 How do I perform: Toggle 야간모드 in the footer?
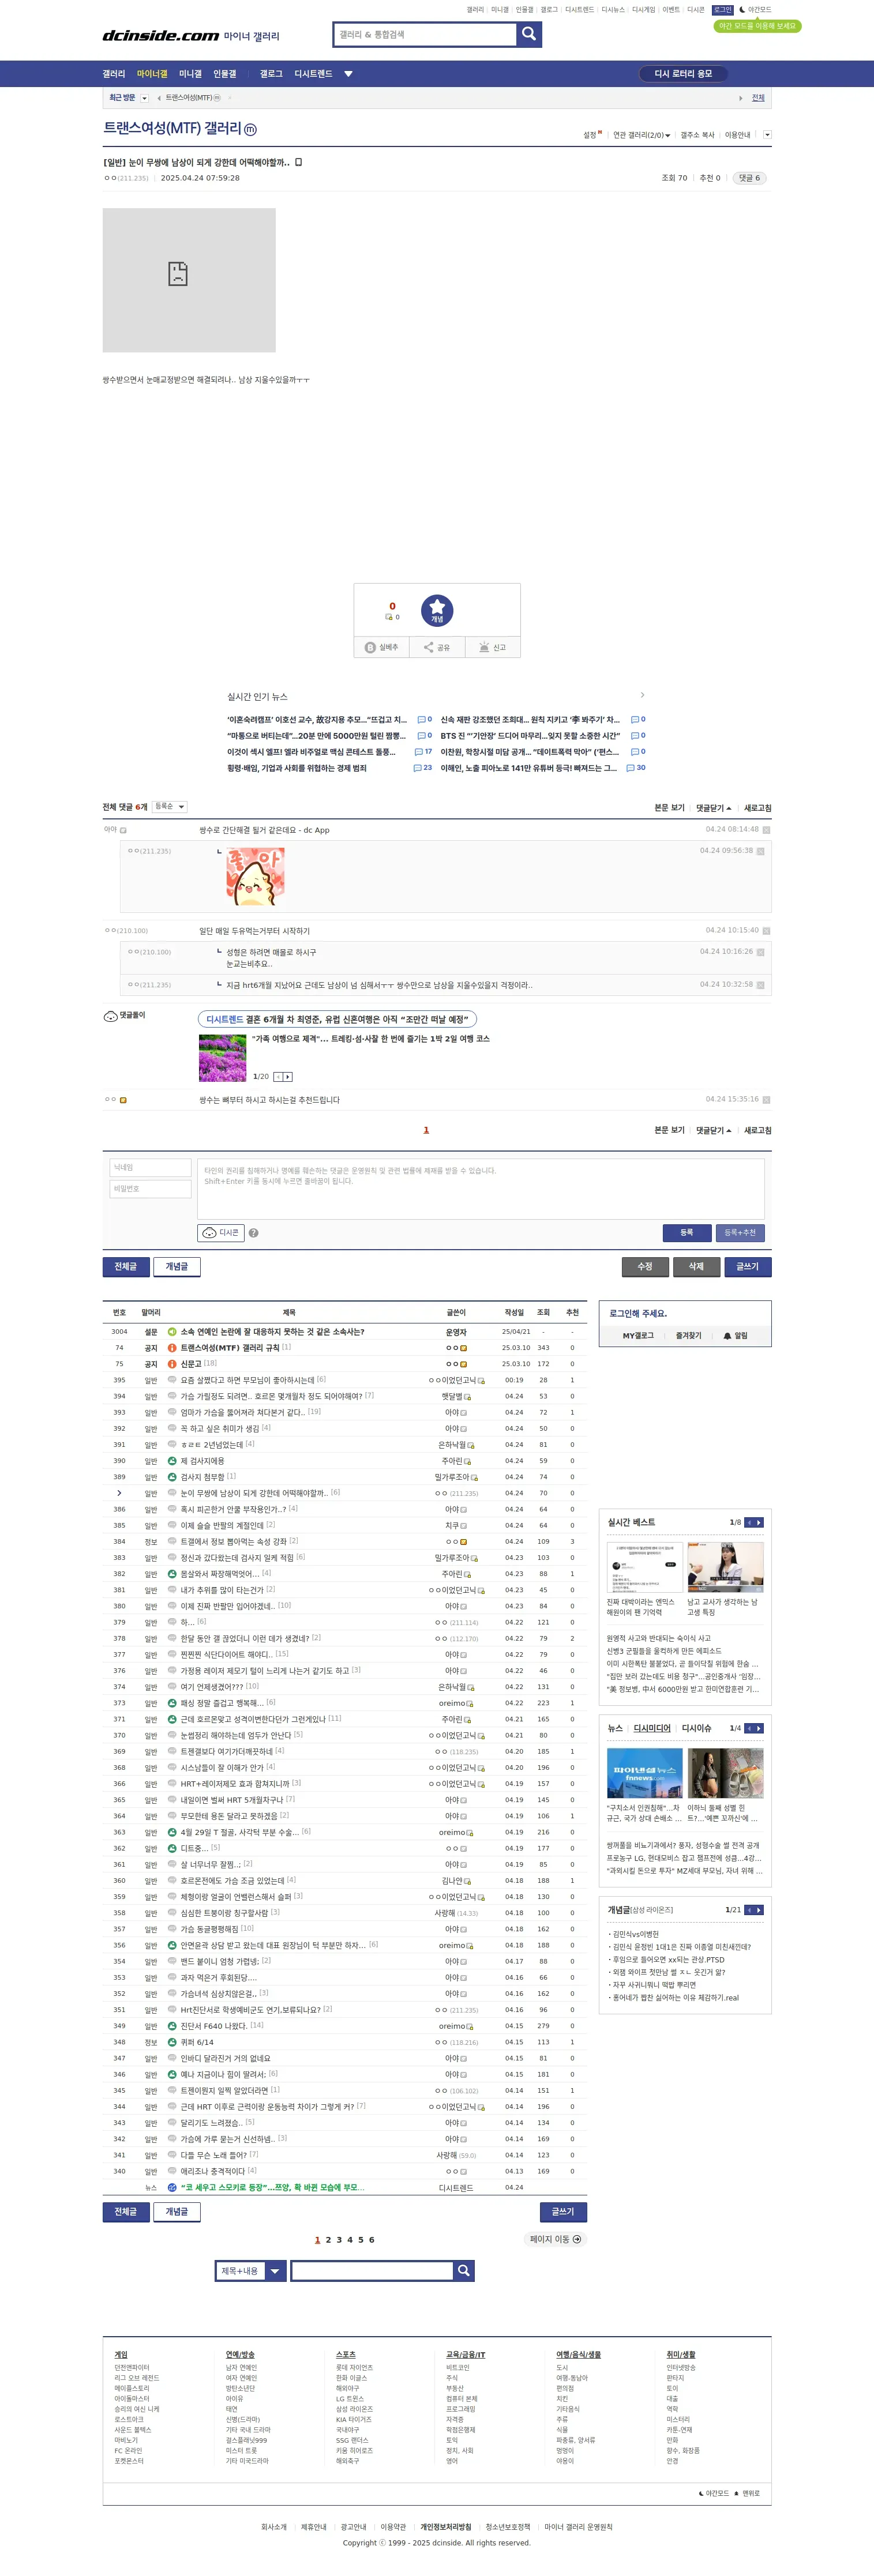coord(713,2493)
